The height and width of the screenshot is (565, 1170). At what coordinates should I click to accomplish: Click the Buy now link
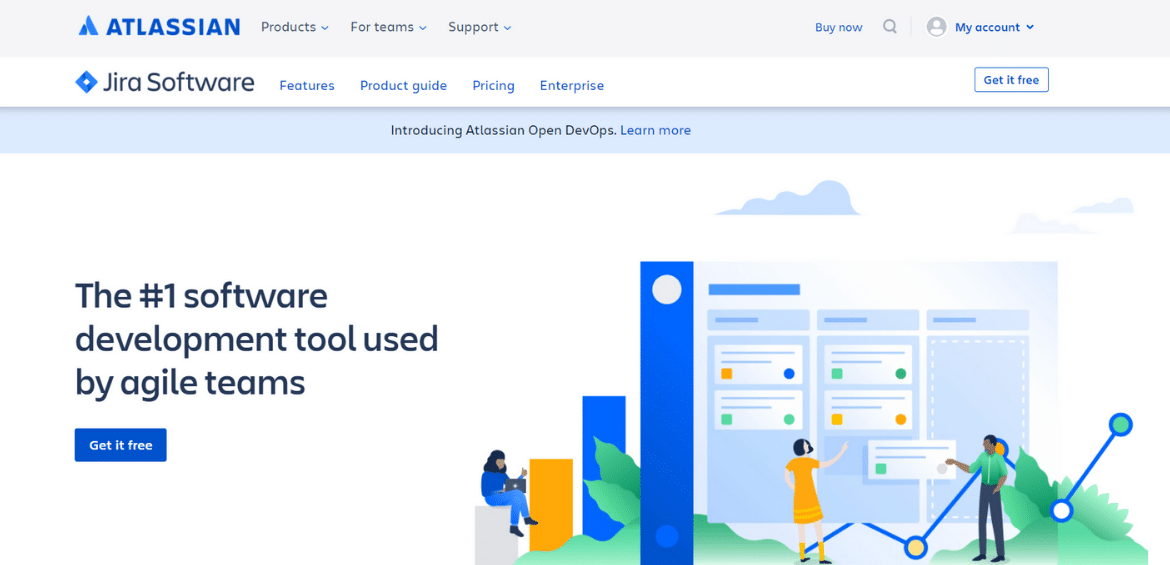click(839, 28)
